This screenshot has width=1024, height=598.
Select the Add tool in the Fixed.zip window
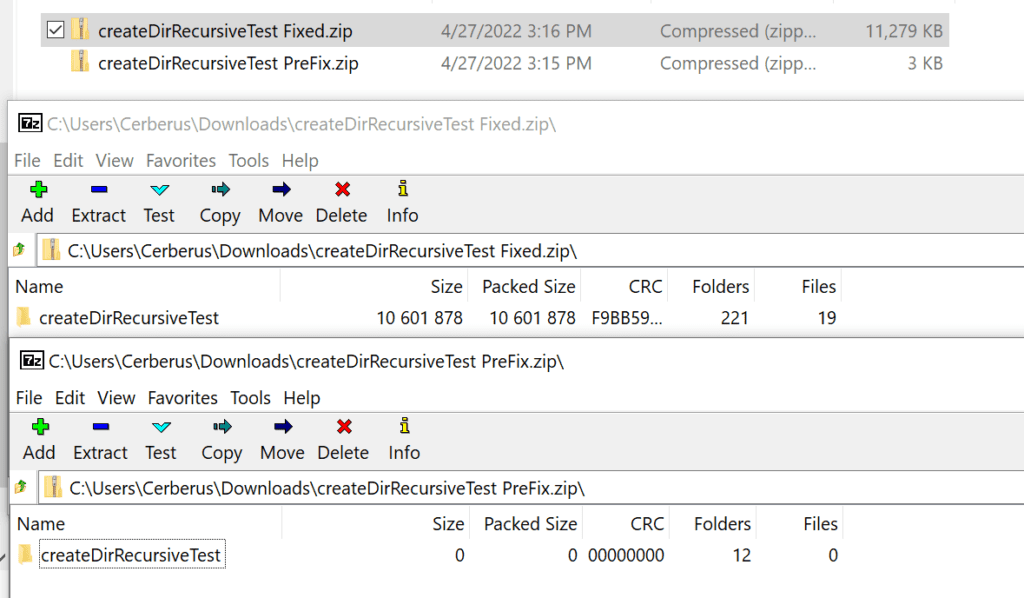(x=37, y=199)
